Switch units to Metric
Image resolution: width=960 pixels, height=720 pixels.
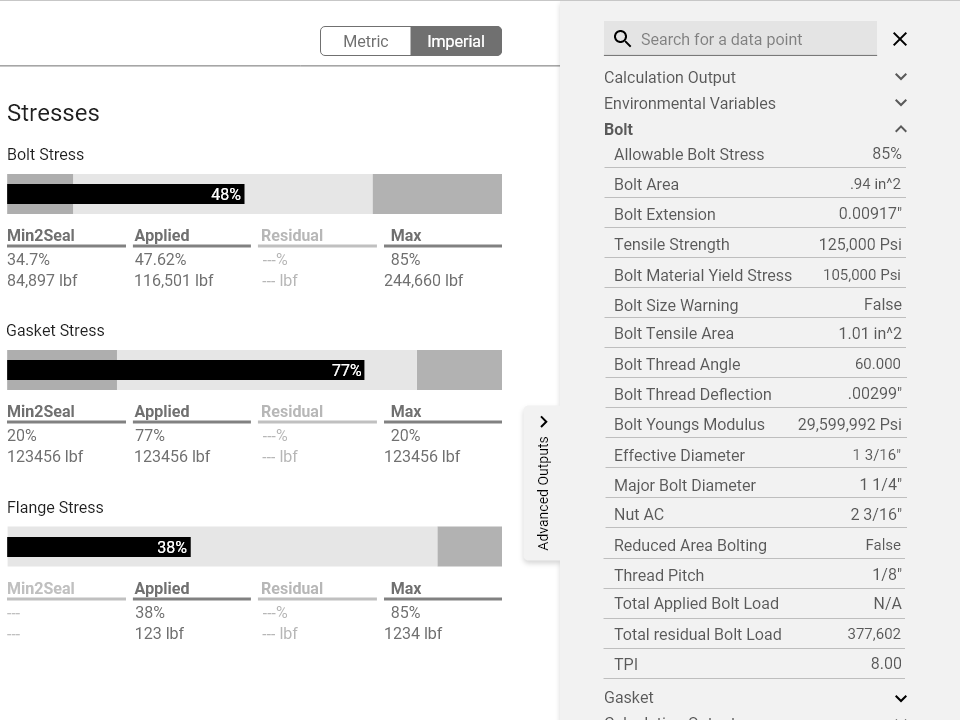366,41
